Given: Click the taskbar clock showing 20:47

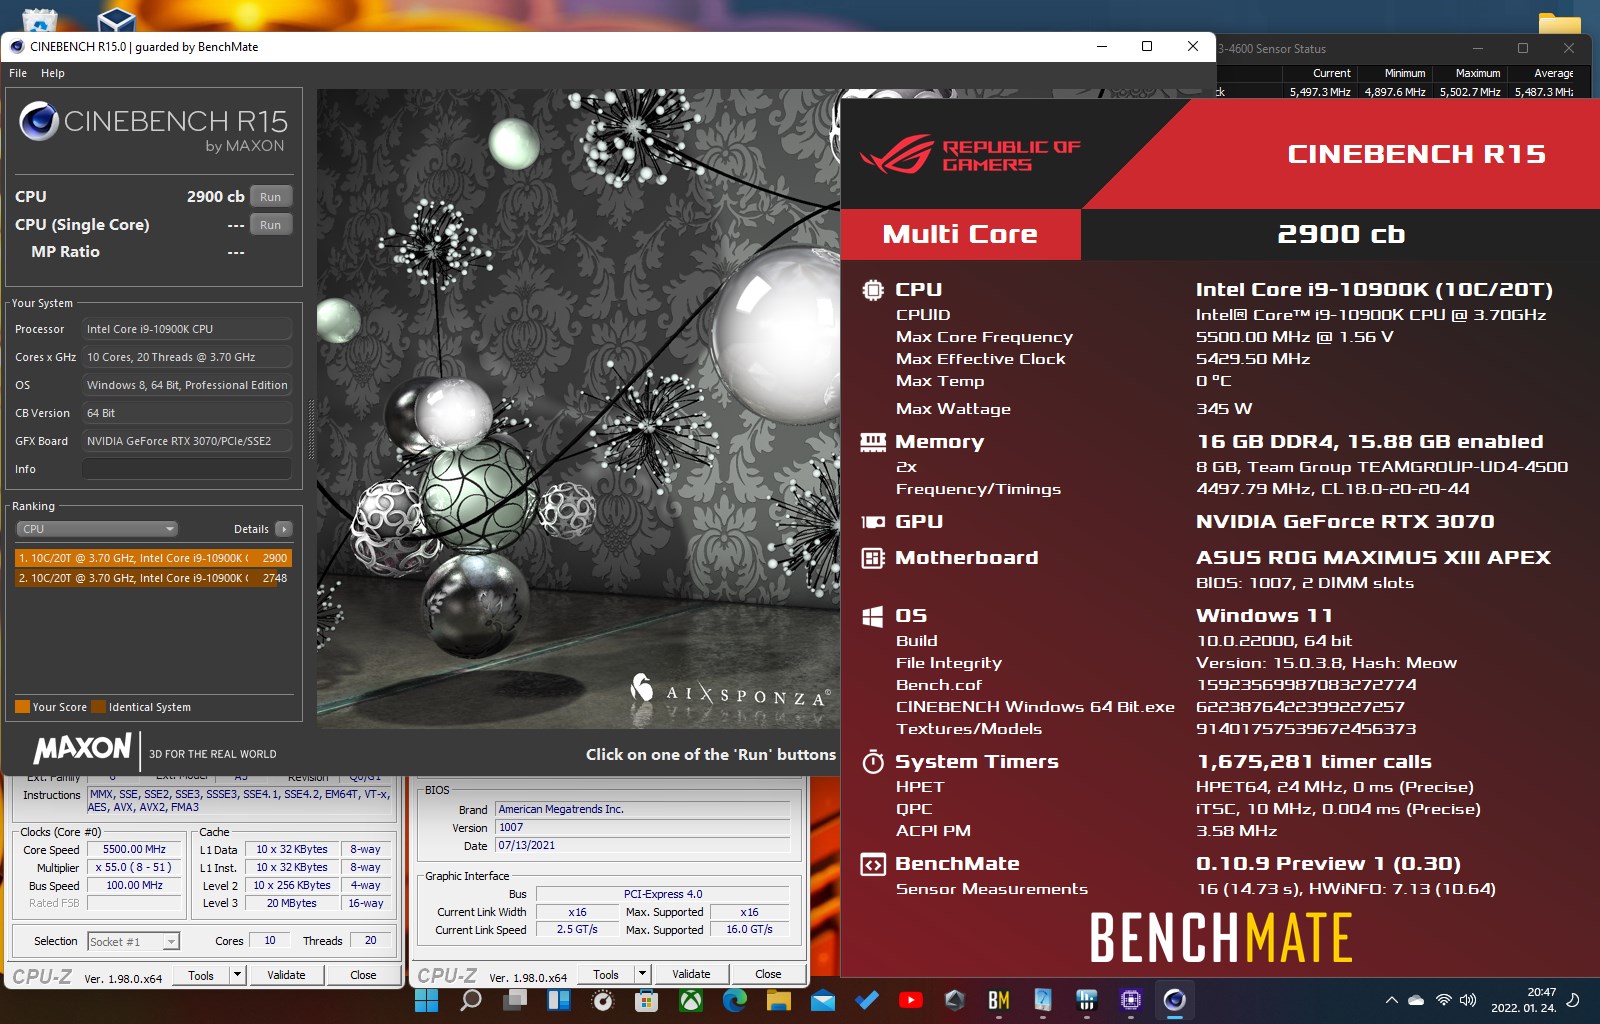Looking at the screenshot, I should [1523, 1000].
